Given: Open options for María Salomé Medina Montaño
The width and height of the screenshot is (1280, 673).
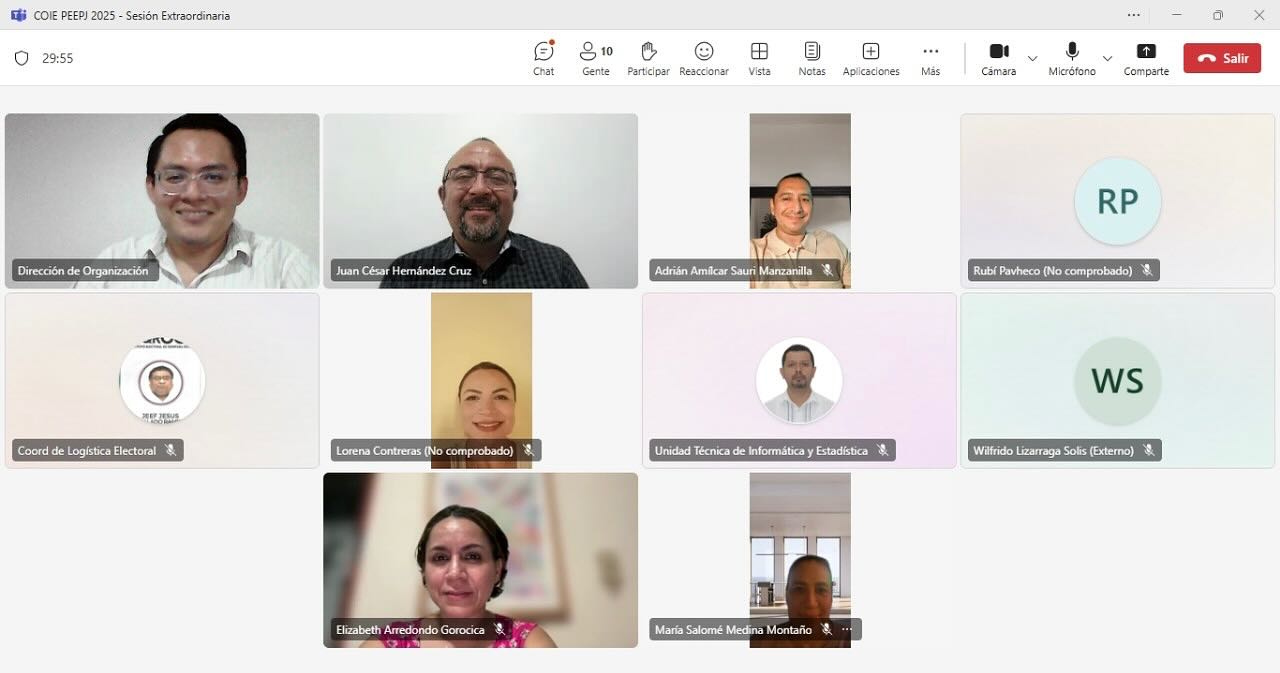Looking at the screenshot, I should click(847, 630).
